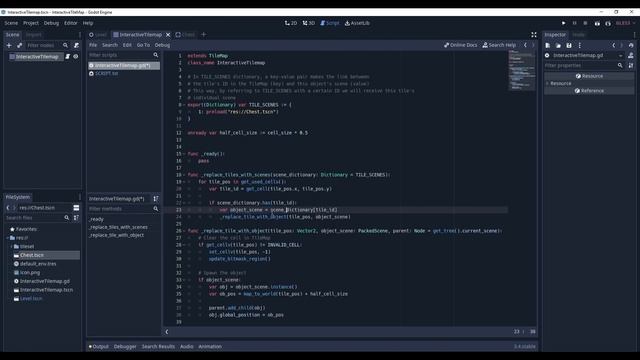Open documentation icon beside InteractiveTilemap.gd
The image size is (640, 360).
tap(631, 56)
